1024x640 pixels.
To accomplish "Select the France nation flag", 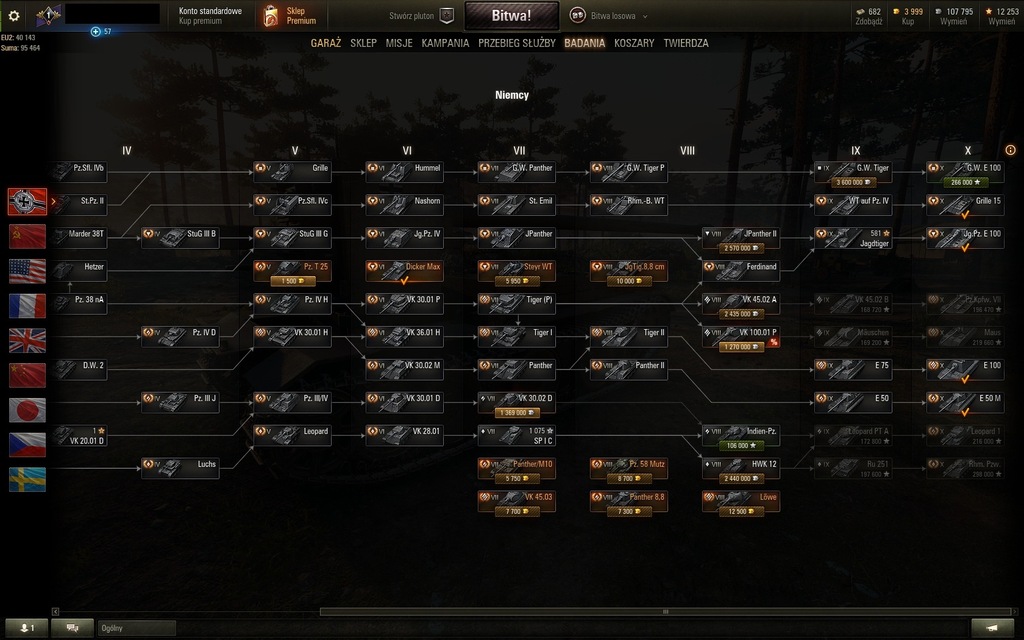I will [x=27, y=306].
